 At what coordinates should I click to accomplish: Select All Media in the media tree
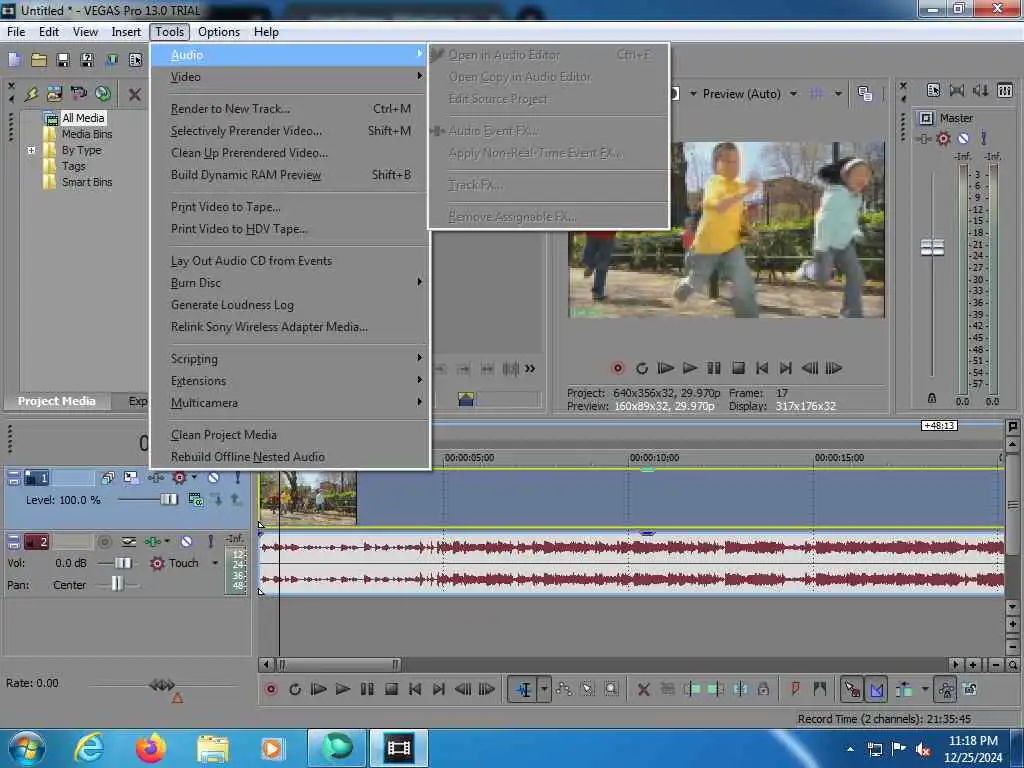(x=83, y=118)
